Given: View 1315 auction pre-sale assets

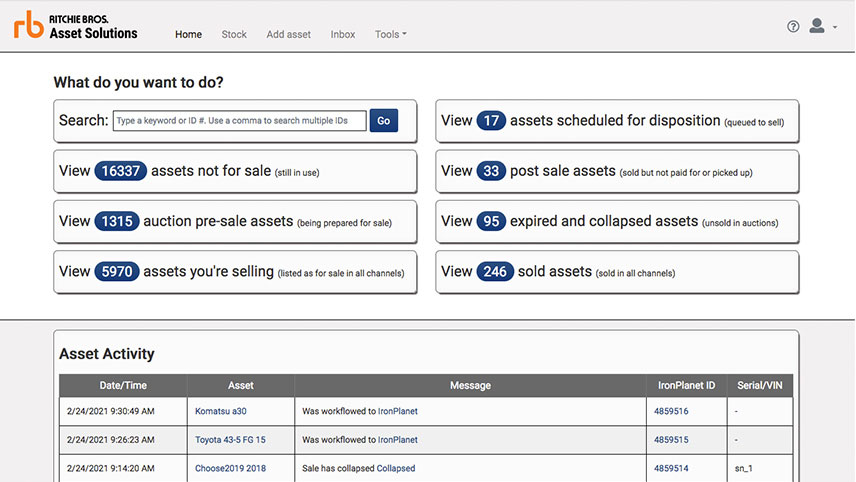Looking at the screenshot, I should (x=235, y=222).
